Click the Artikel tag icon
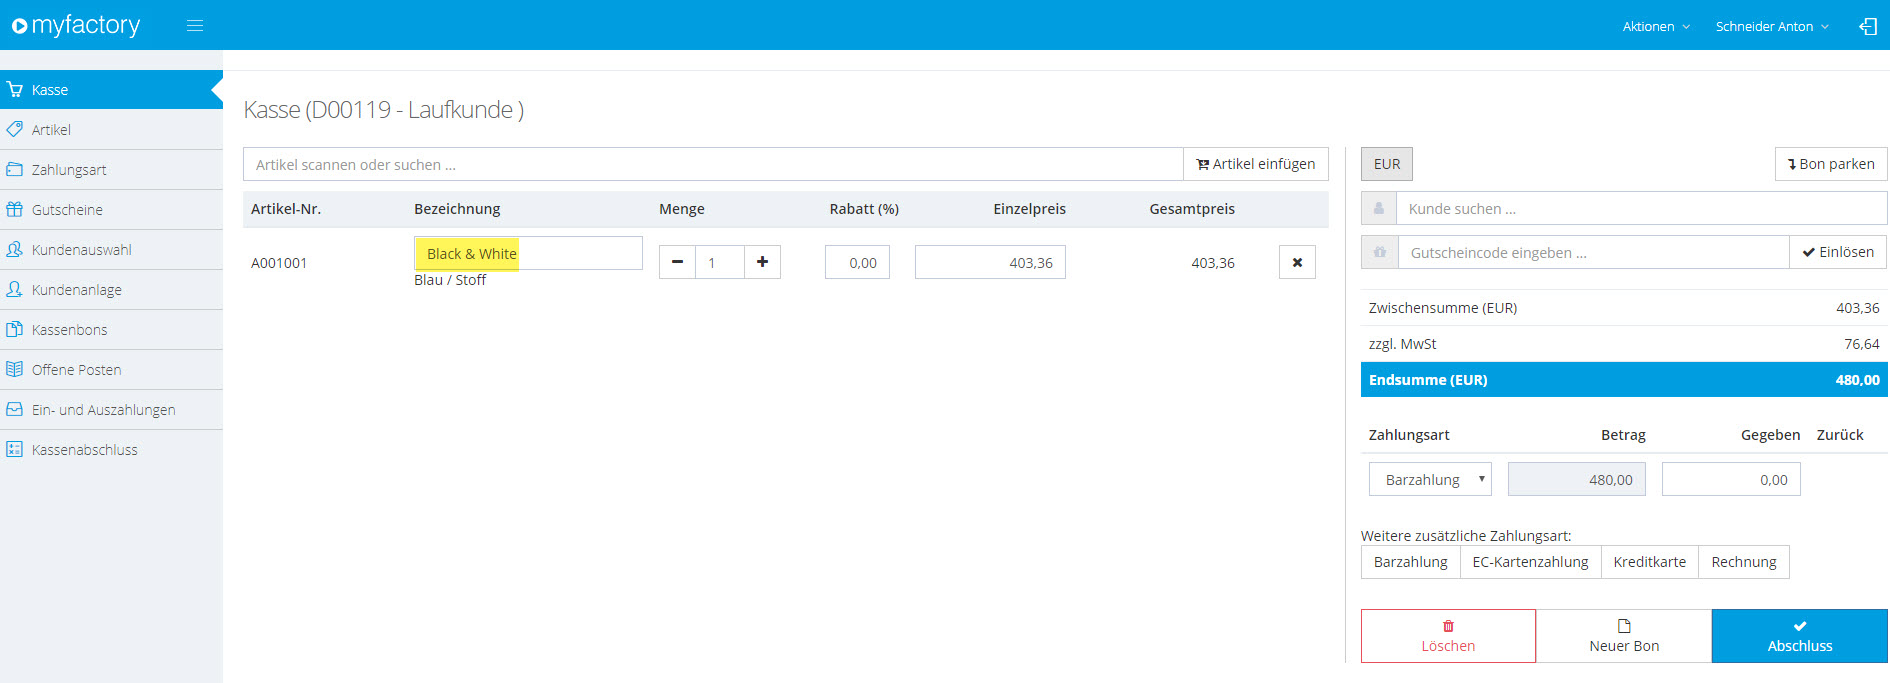 coord(15,129)
